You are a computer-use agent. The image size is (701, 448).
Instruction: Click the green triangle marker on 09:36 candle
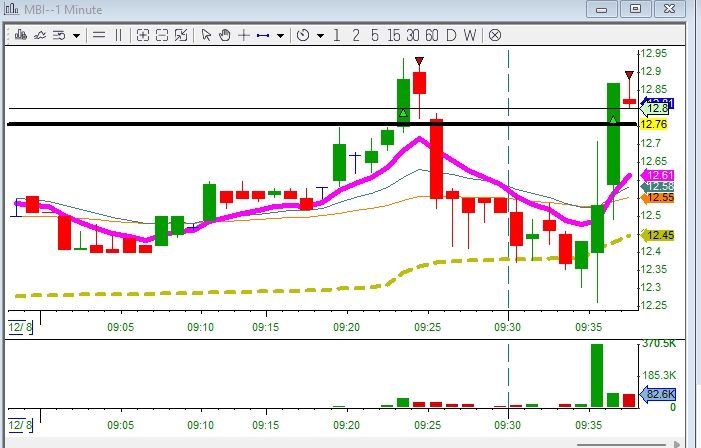pos(613,120)
